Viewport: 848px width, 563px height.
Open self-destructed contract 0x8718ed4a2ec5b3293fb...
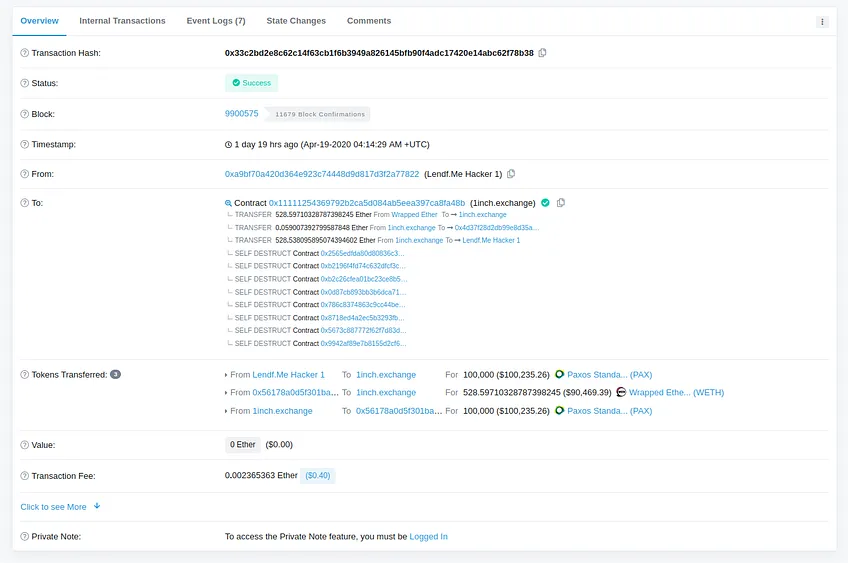[362, 317]
